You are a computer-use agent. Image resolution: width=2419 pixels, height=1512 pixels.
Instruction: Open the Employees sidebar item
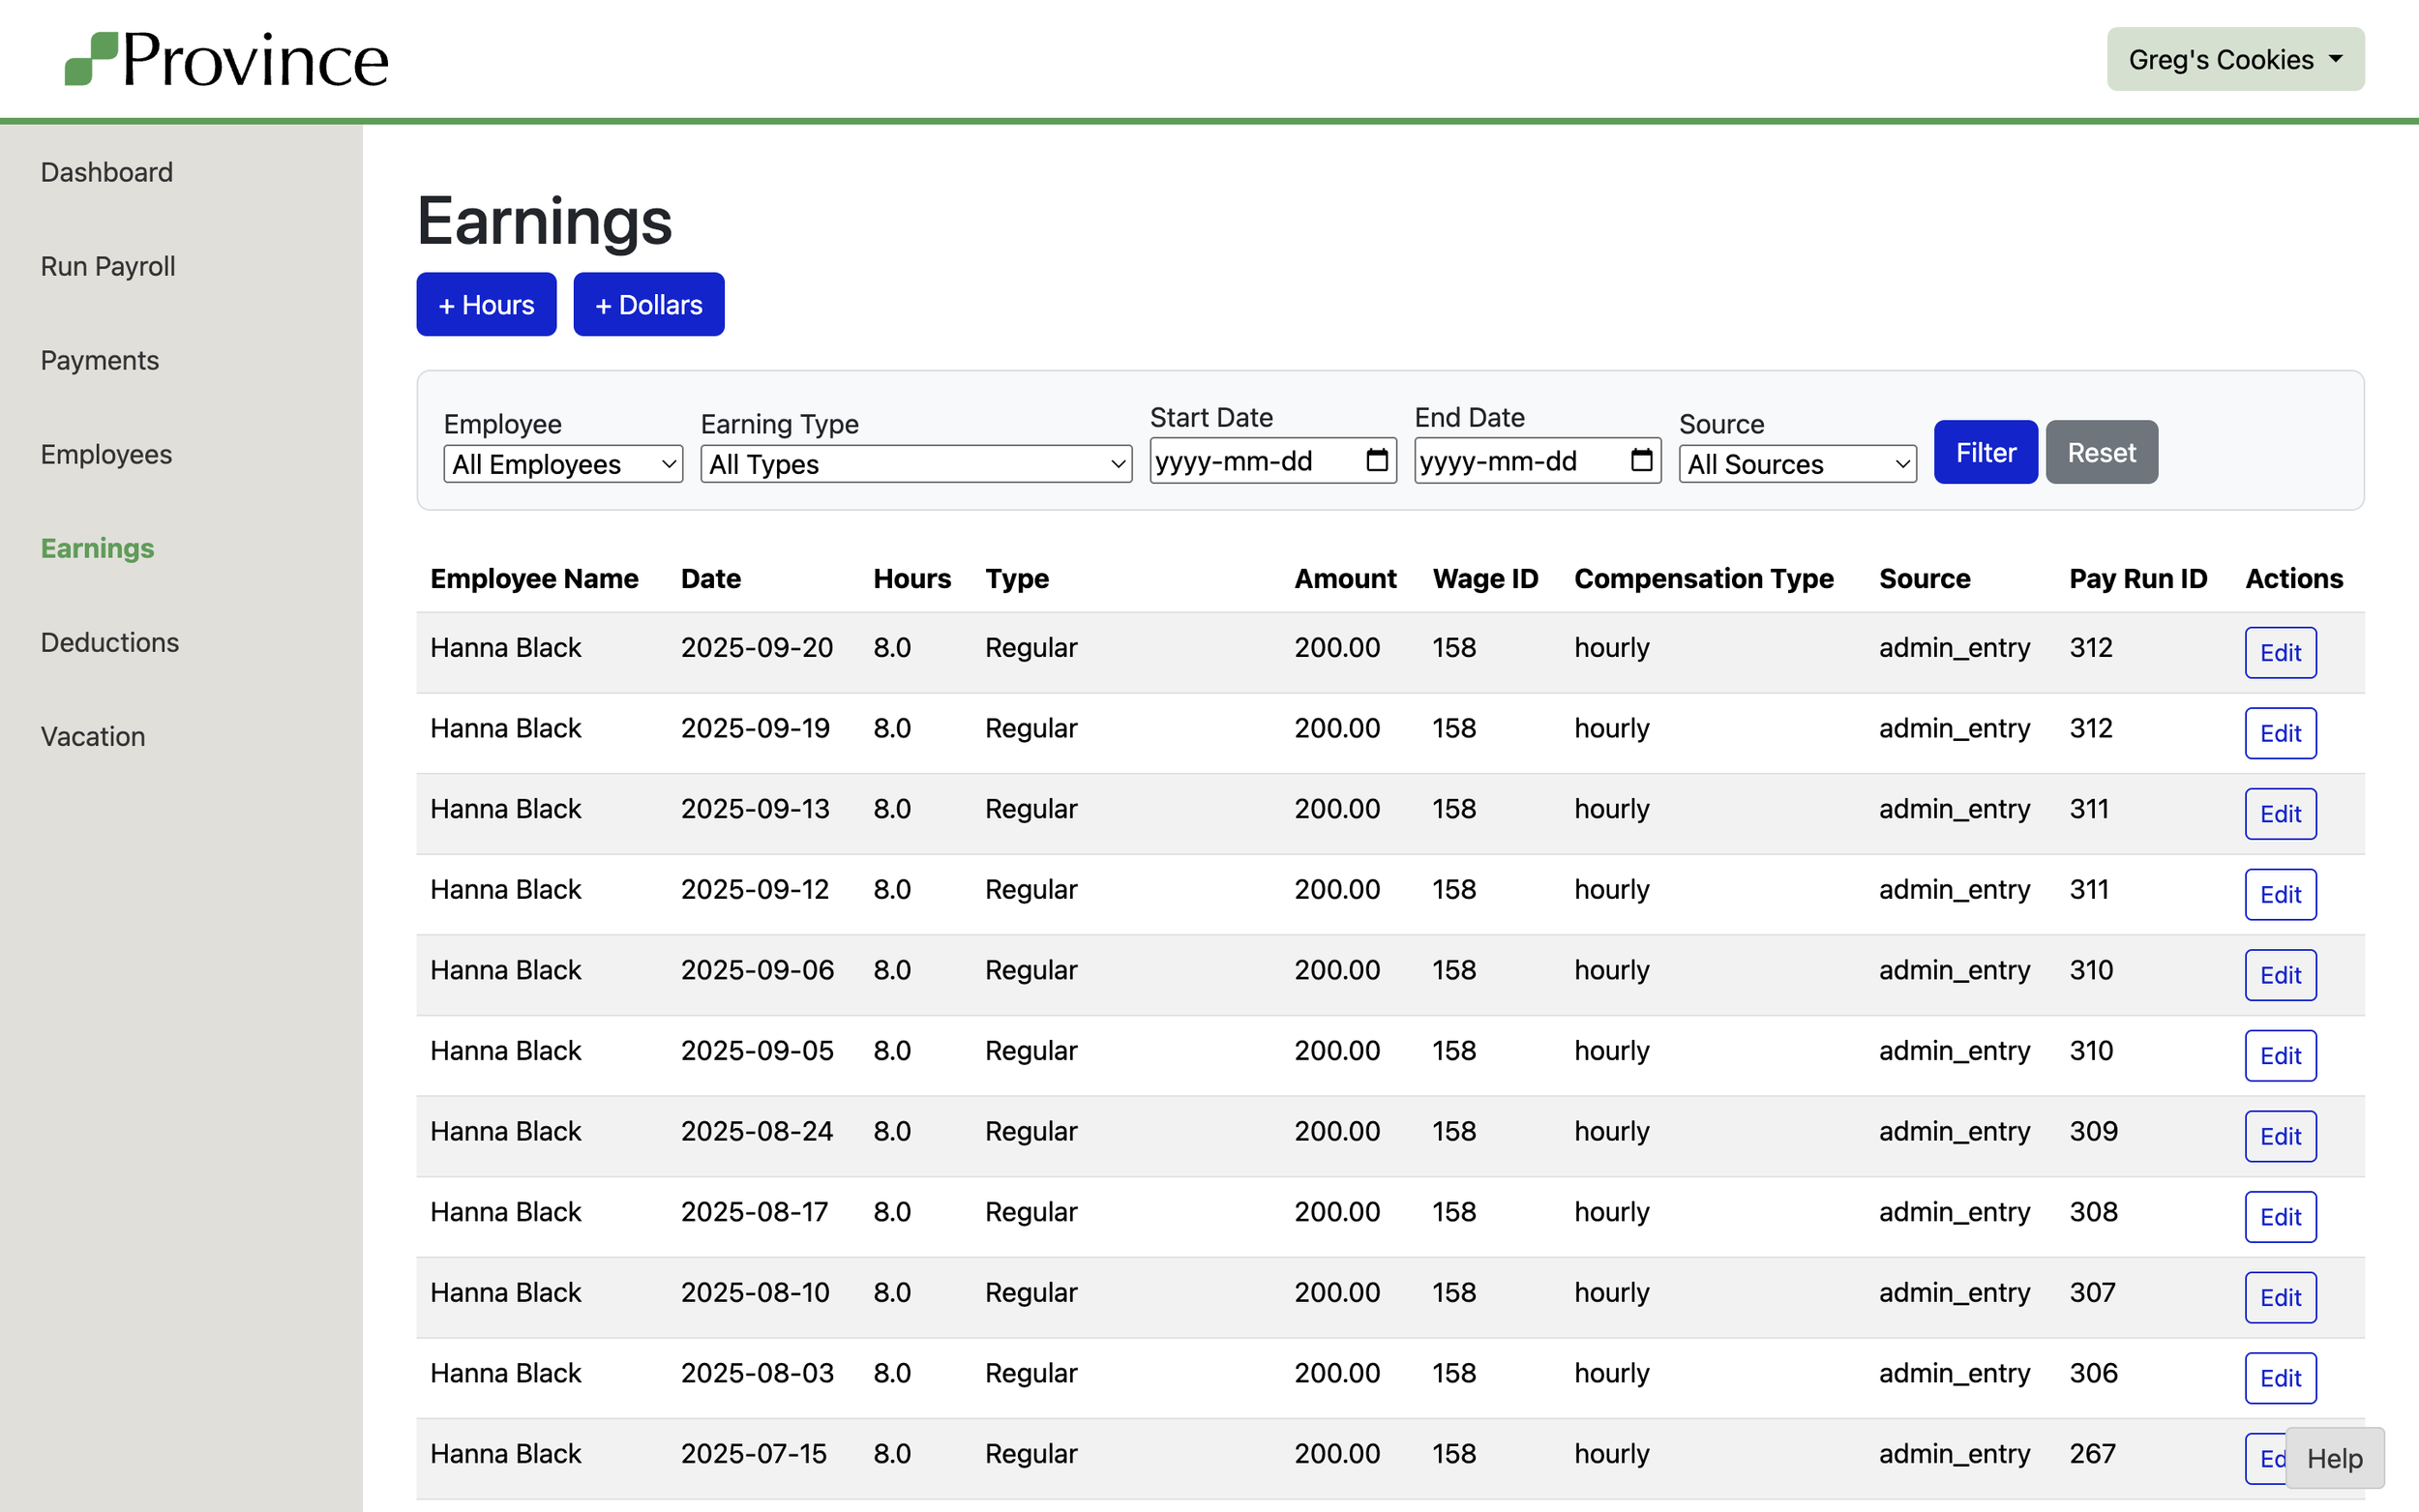106,454
